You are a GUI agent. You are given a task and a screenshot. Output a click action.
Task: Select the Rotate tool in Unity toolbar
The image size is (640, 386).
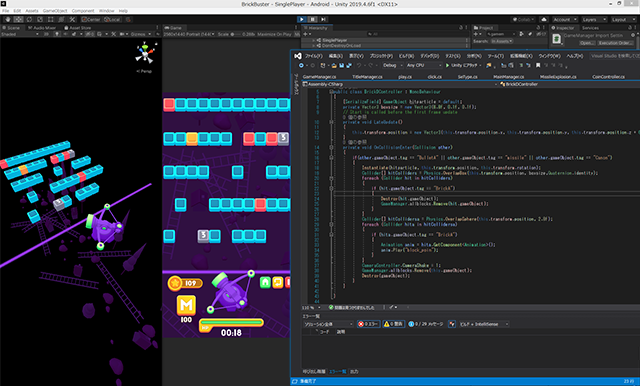tap(29, 19)
